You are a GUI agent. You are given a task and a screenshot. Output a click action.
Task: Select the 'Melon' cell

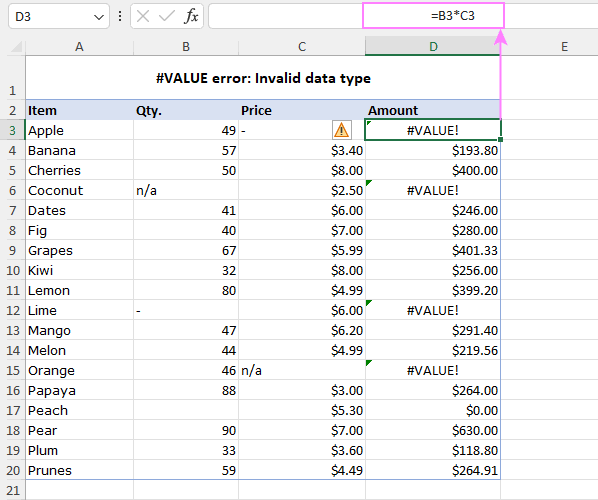[x=79, y=350]
